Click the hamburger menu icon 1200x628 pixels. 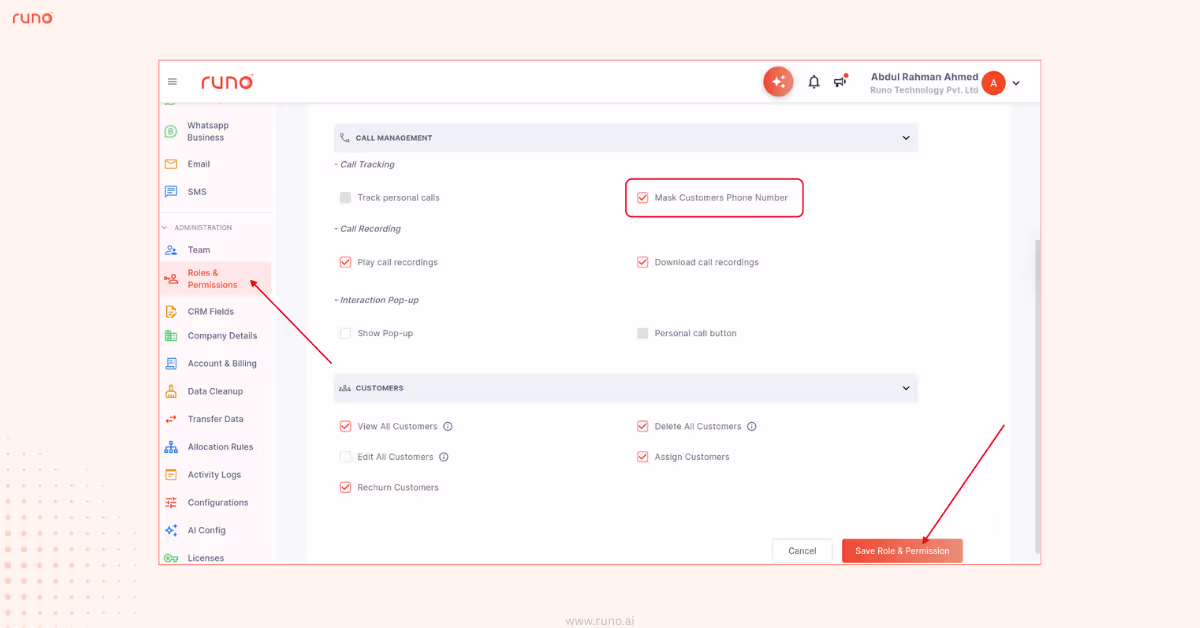(x=172, y=82)
